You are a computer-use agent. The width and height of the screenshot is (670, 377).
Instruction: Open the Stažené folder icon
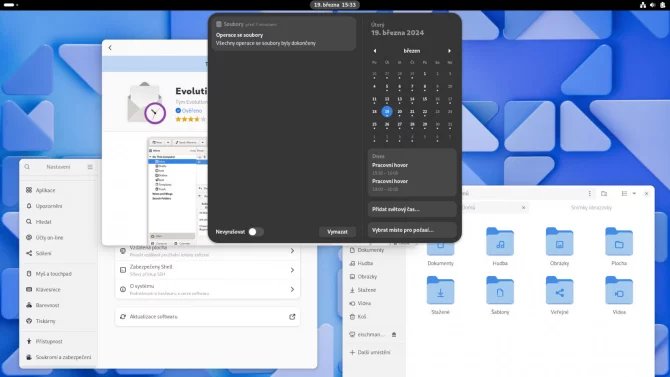441,290
